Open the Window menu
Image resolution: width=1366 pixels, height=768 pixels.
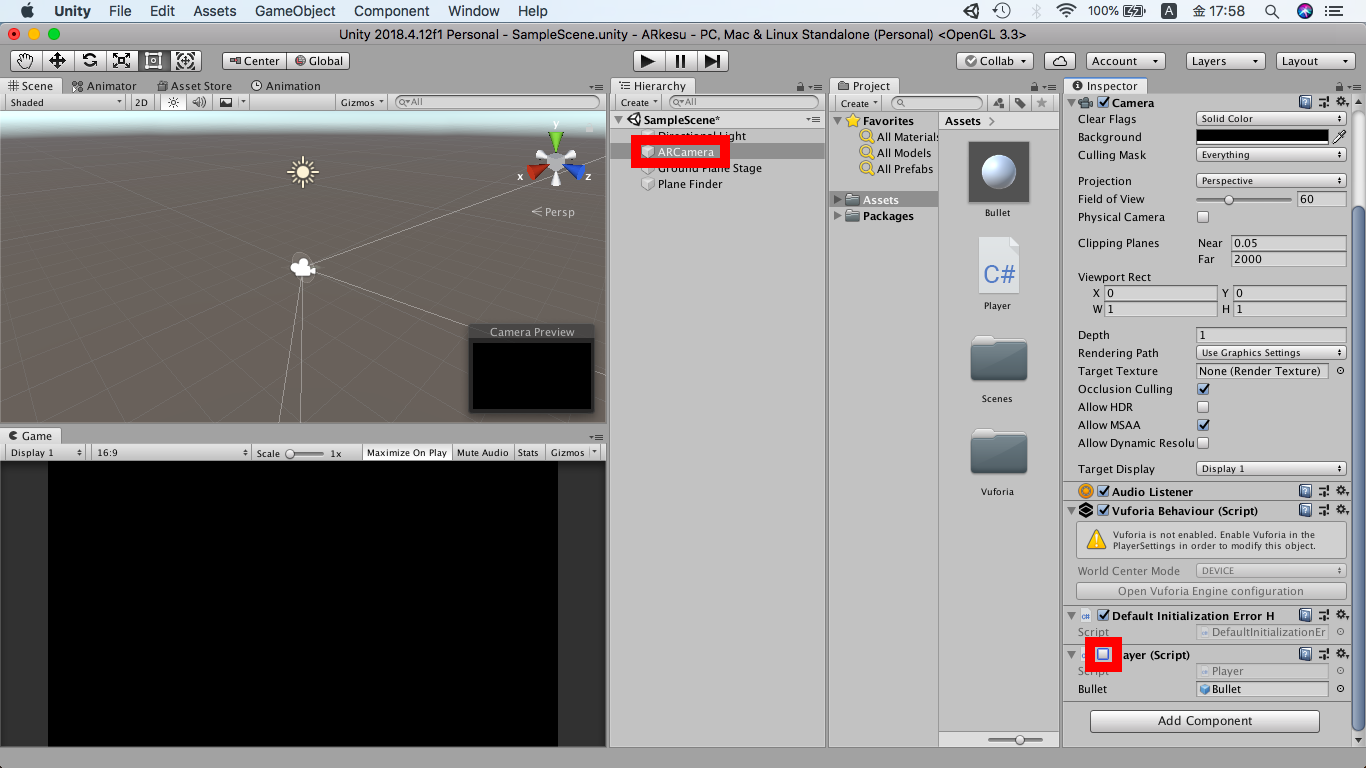tap(474, 11)
